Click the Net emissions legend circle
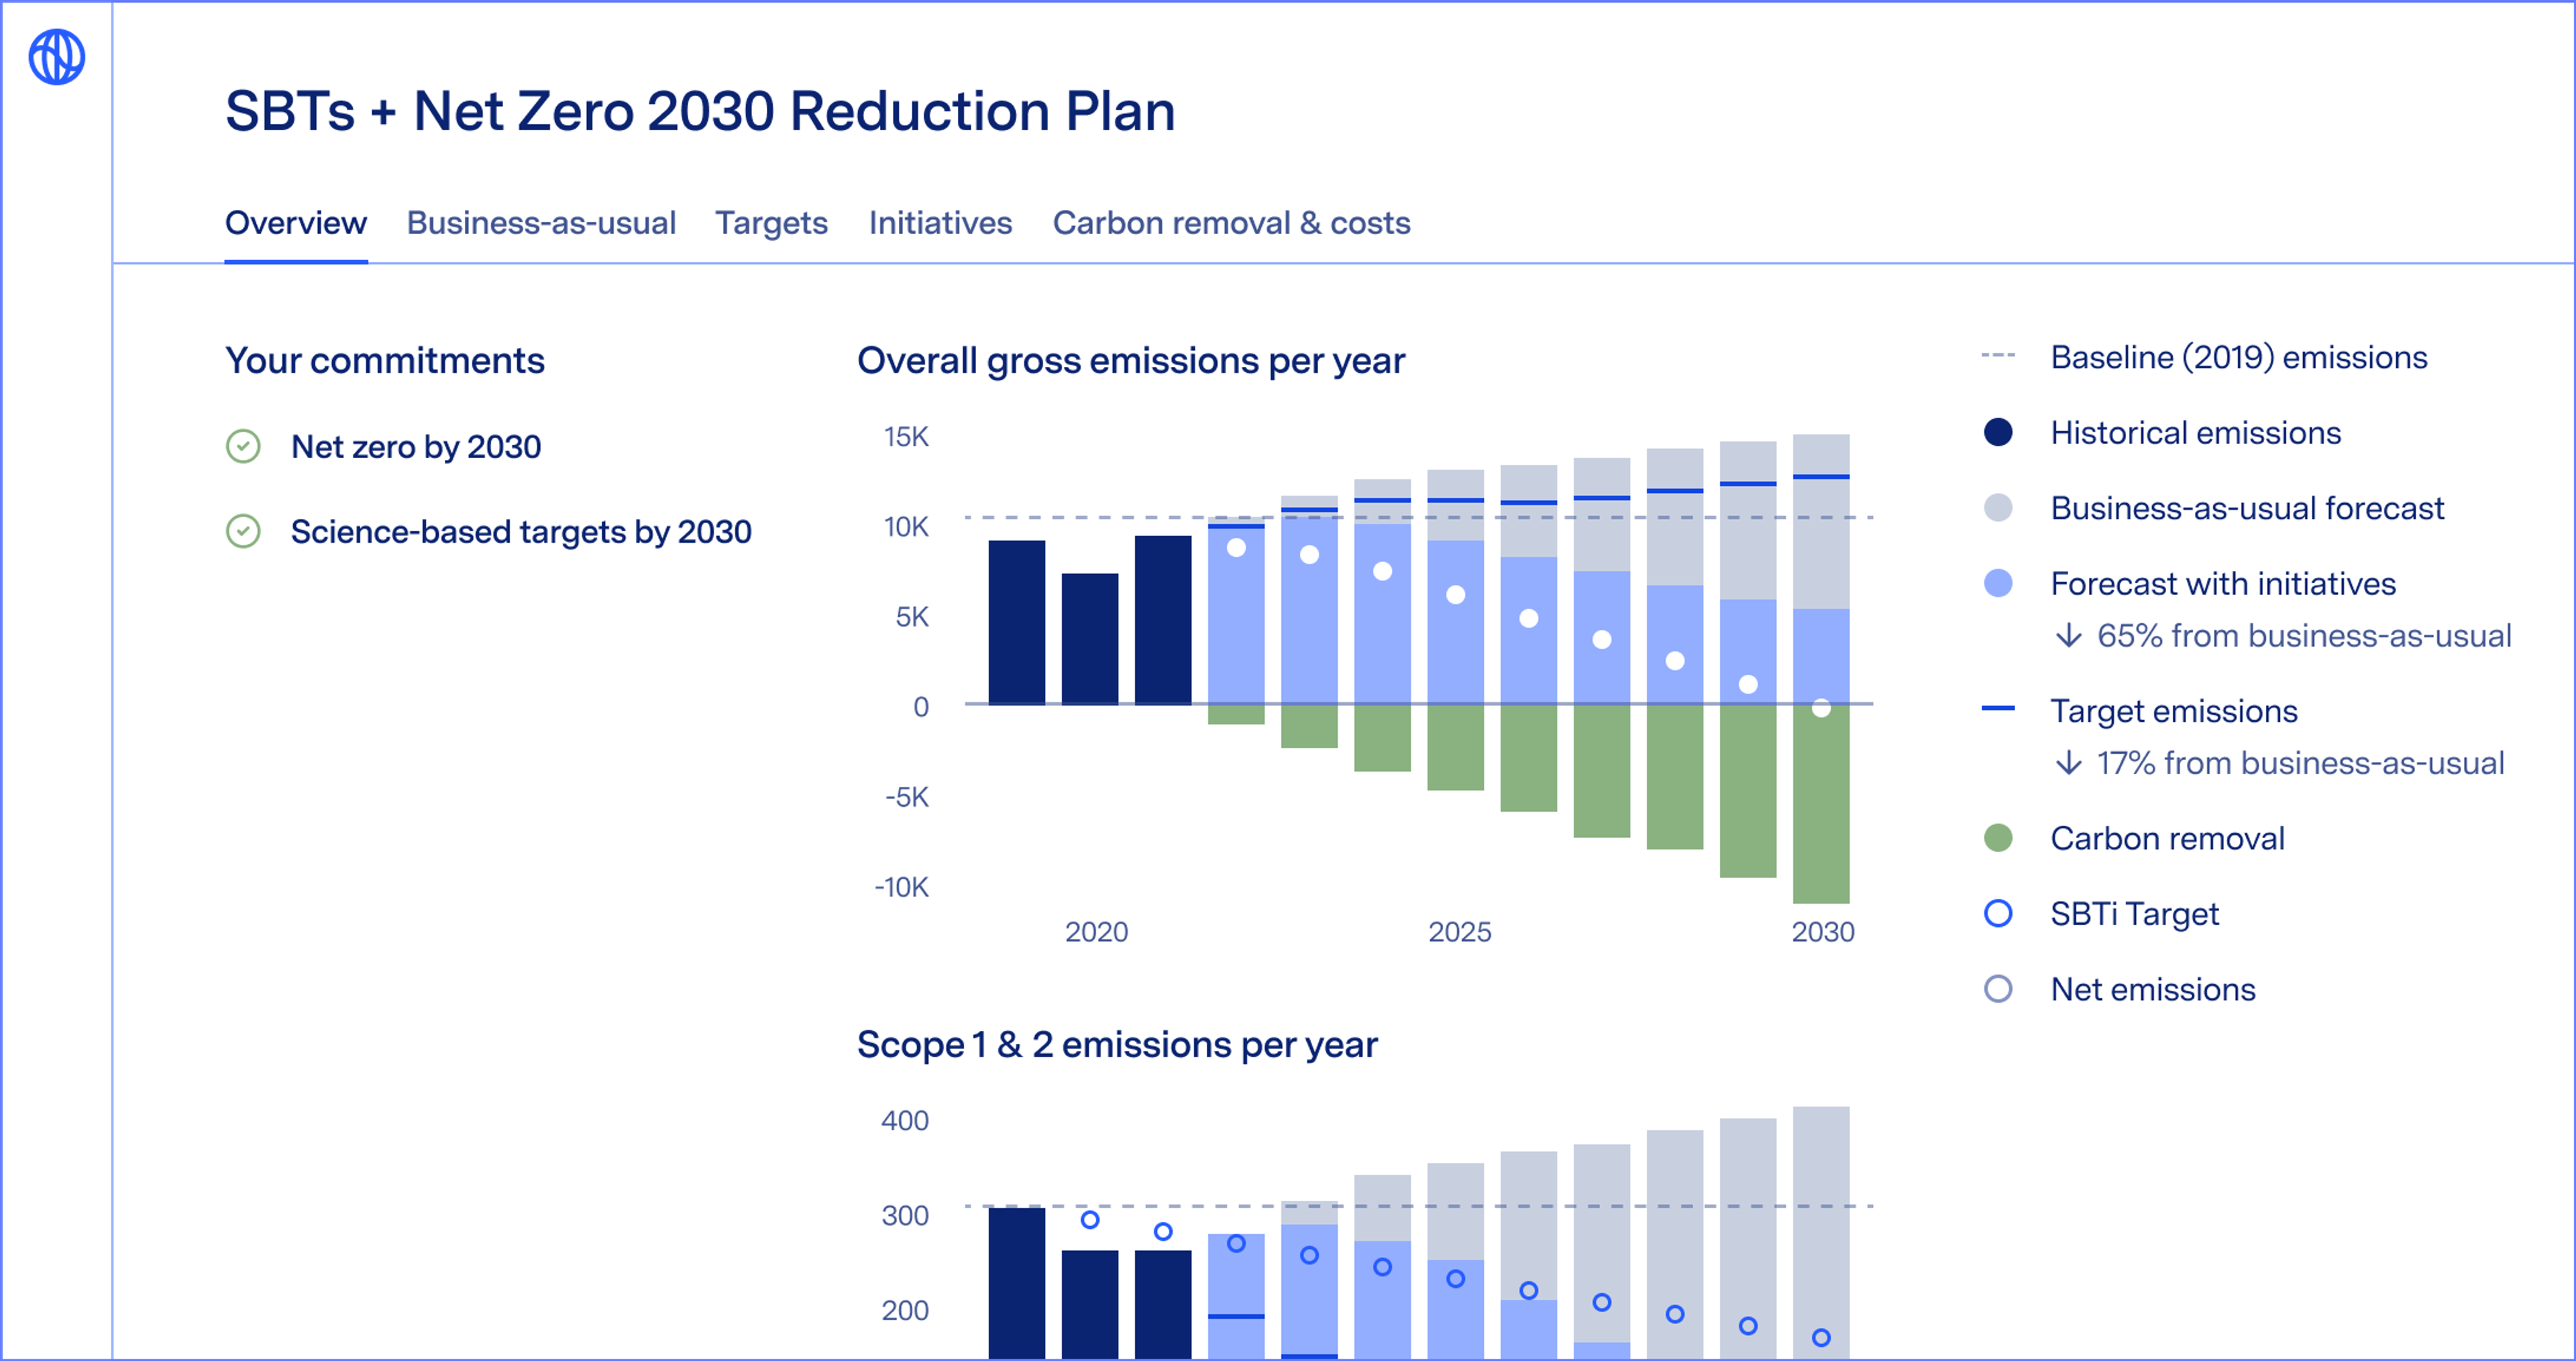Viewport: 2576px width, 1361px height. click(x=1997, y=989)
